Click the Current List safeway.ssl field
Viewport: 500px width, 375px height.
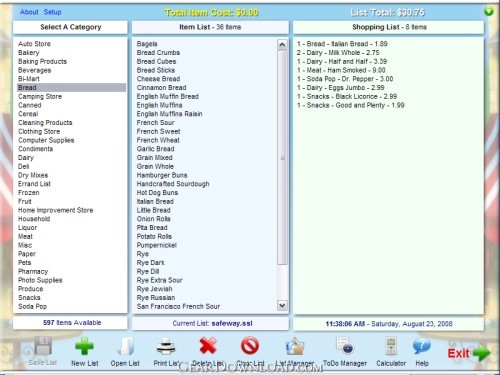210,323
